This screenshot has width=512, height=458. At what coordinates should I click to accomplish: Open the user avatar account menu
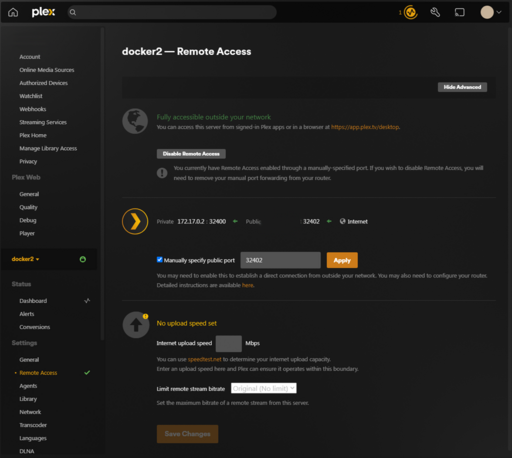pyautogui.click(x=491, y=12)
